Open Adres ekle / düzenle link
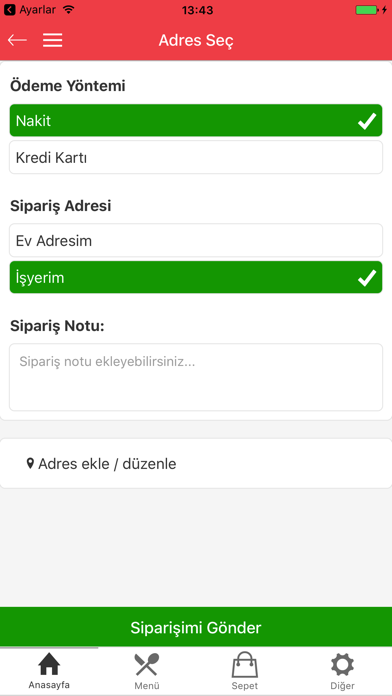 pos(107,464)
